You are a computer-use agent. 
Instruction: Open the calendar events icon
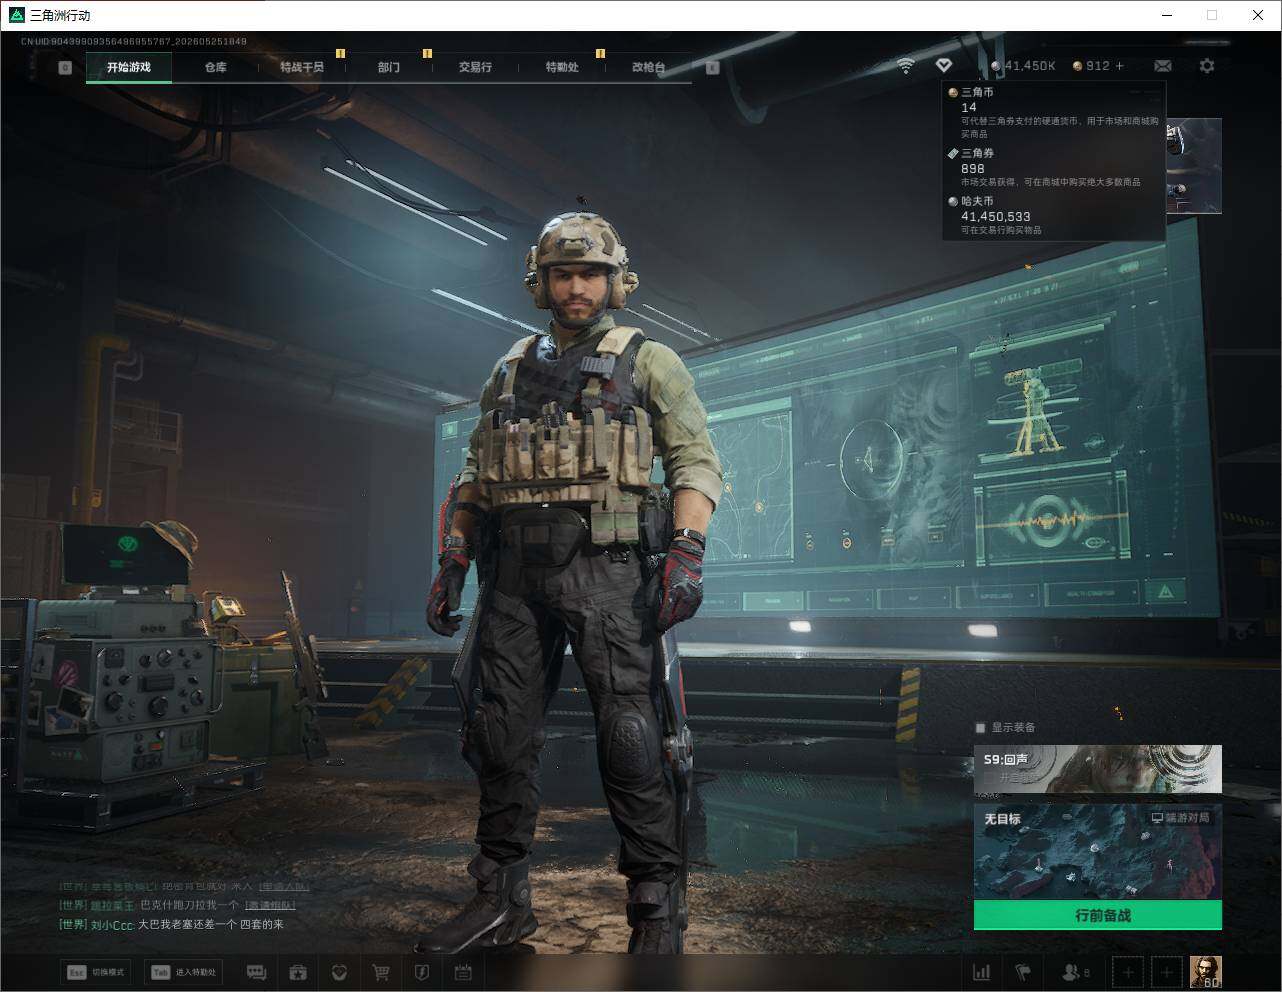[x=462, y=972]
